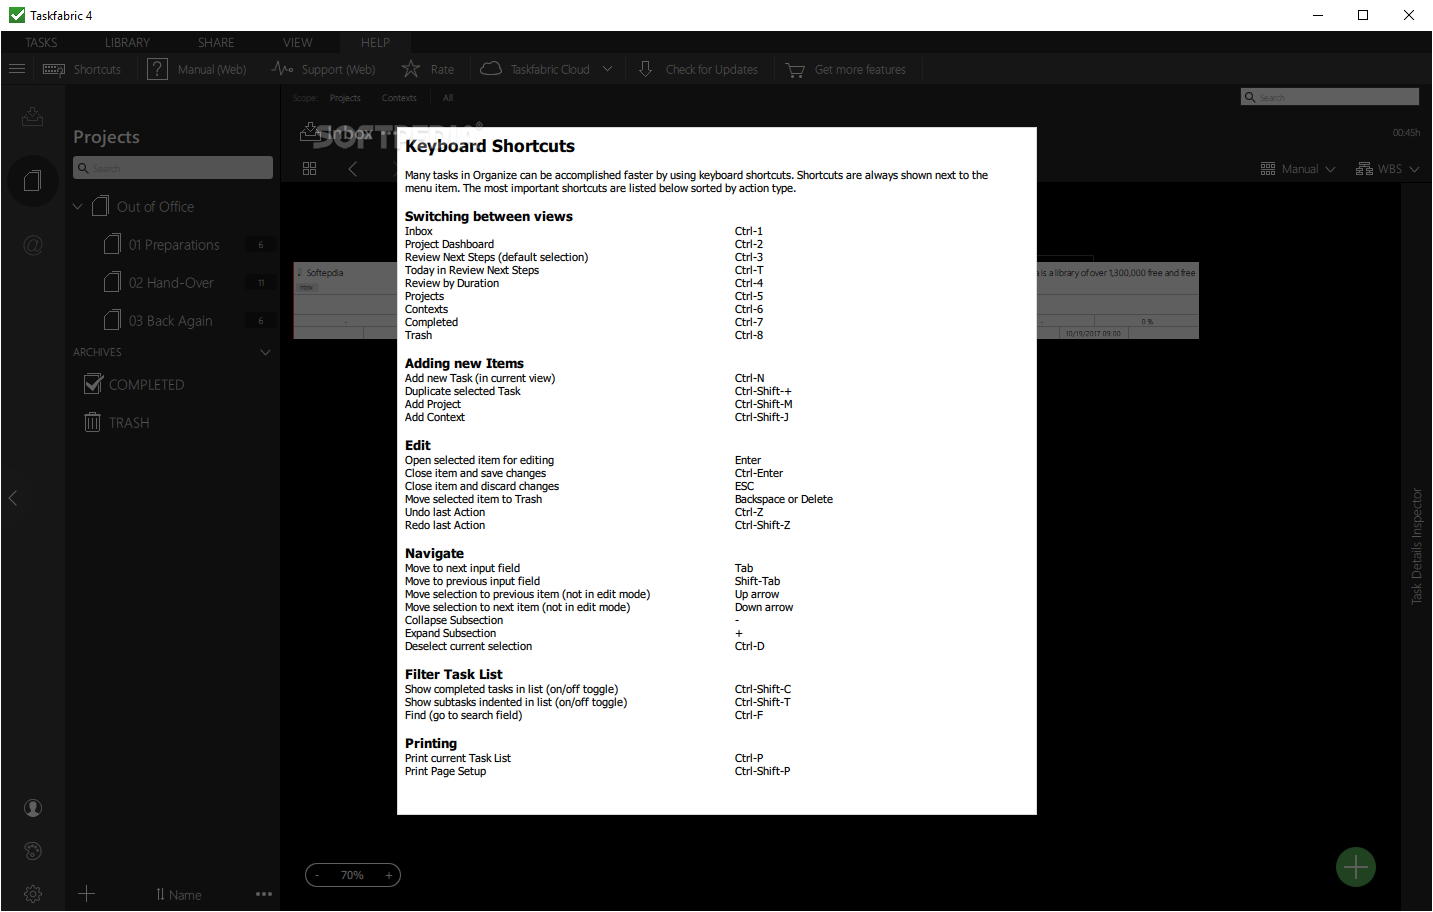The image size is (1433, 912).
Task: Click the Rate star icon
Action: coord(410,69)
